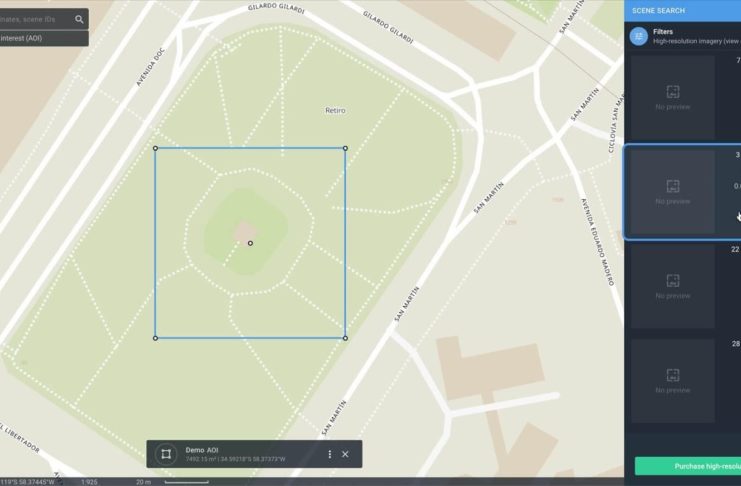Click the Demo AOI area and coordinates text
Image resolution: width=741 pixels, height=486 pixels.
pyautogui.click(x=235, y=459)
